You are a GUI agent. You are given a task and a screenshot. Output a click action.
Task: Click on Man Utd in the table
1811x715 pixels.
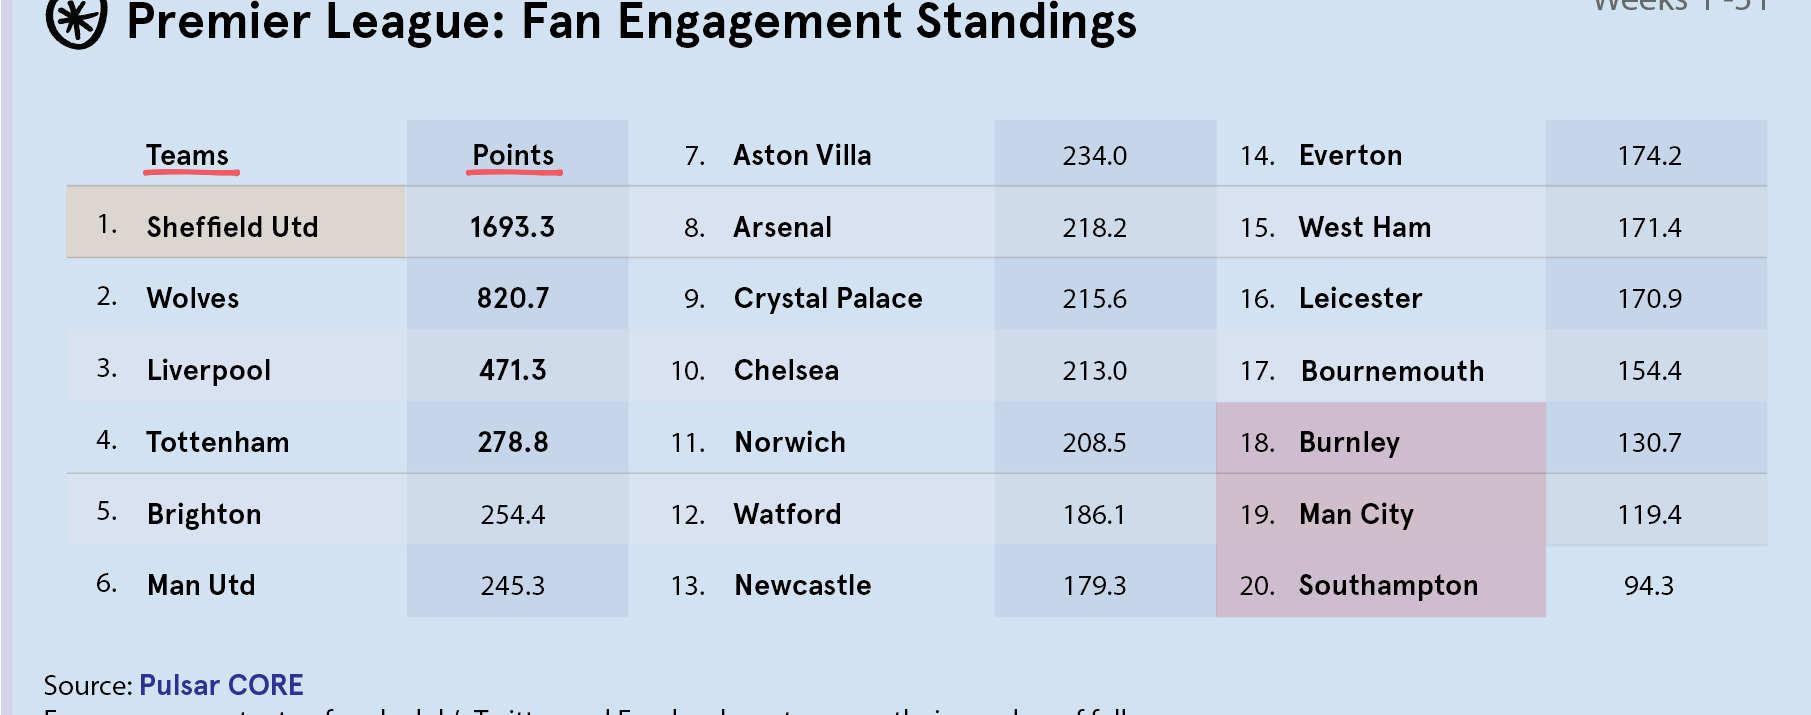(x=201, y=585)
